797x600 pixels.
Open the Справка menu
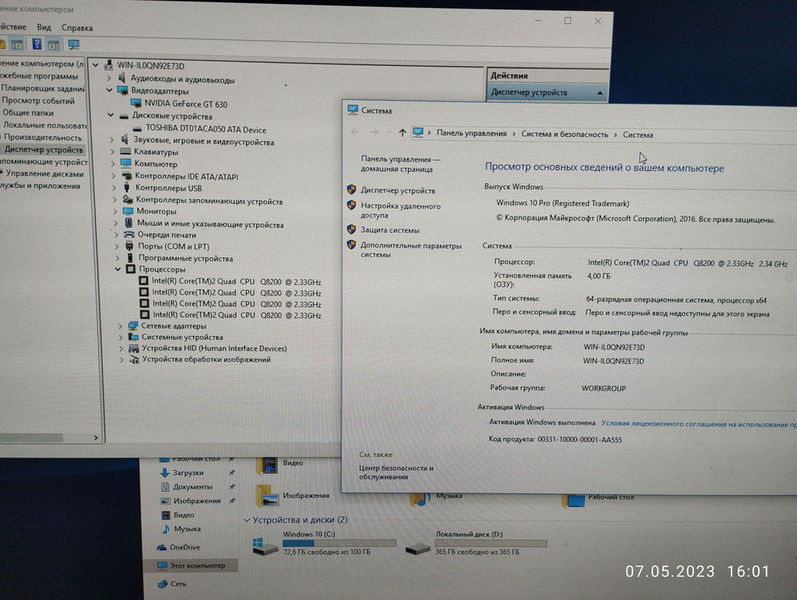coord(76,28)
